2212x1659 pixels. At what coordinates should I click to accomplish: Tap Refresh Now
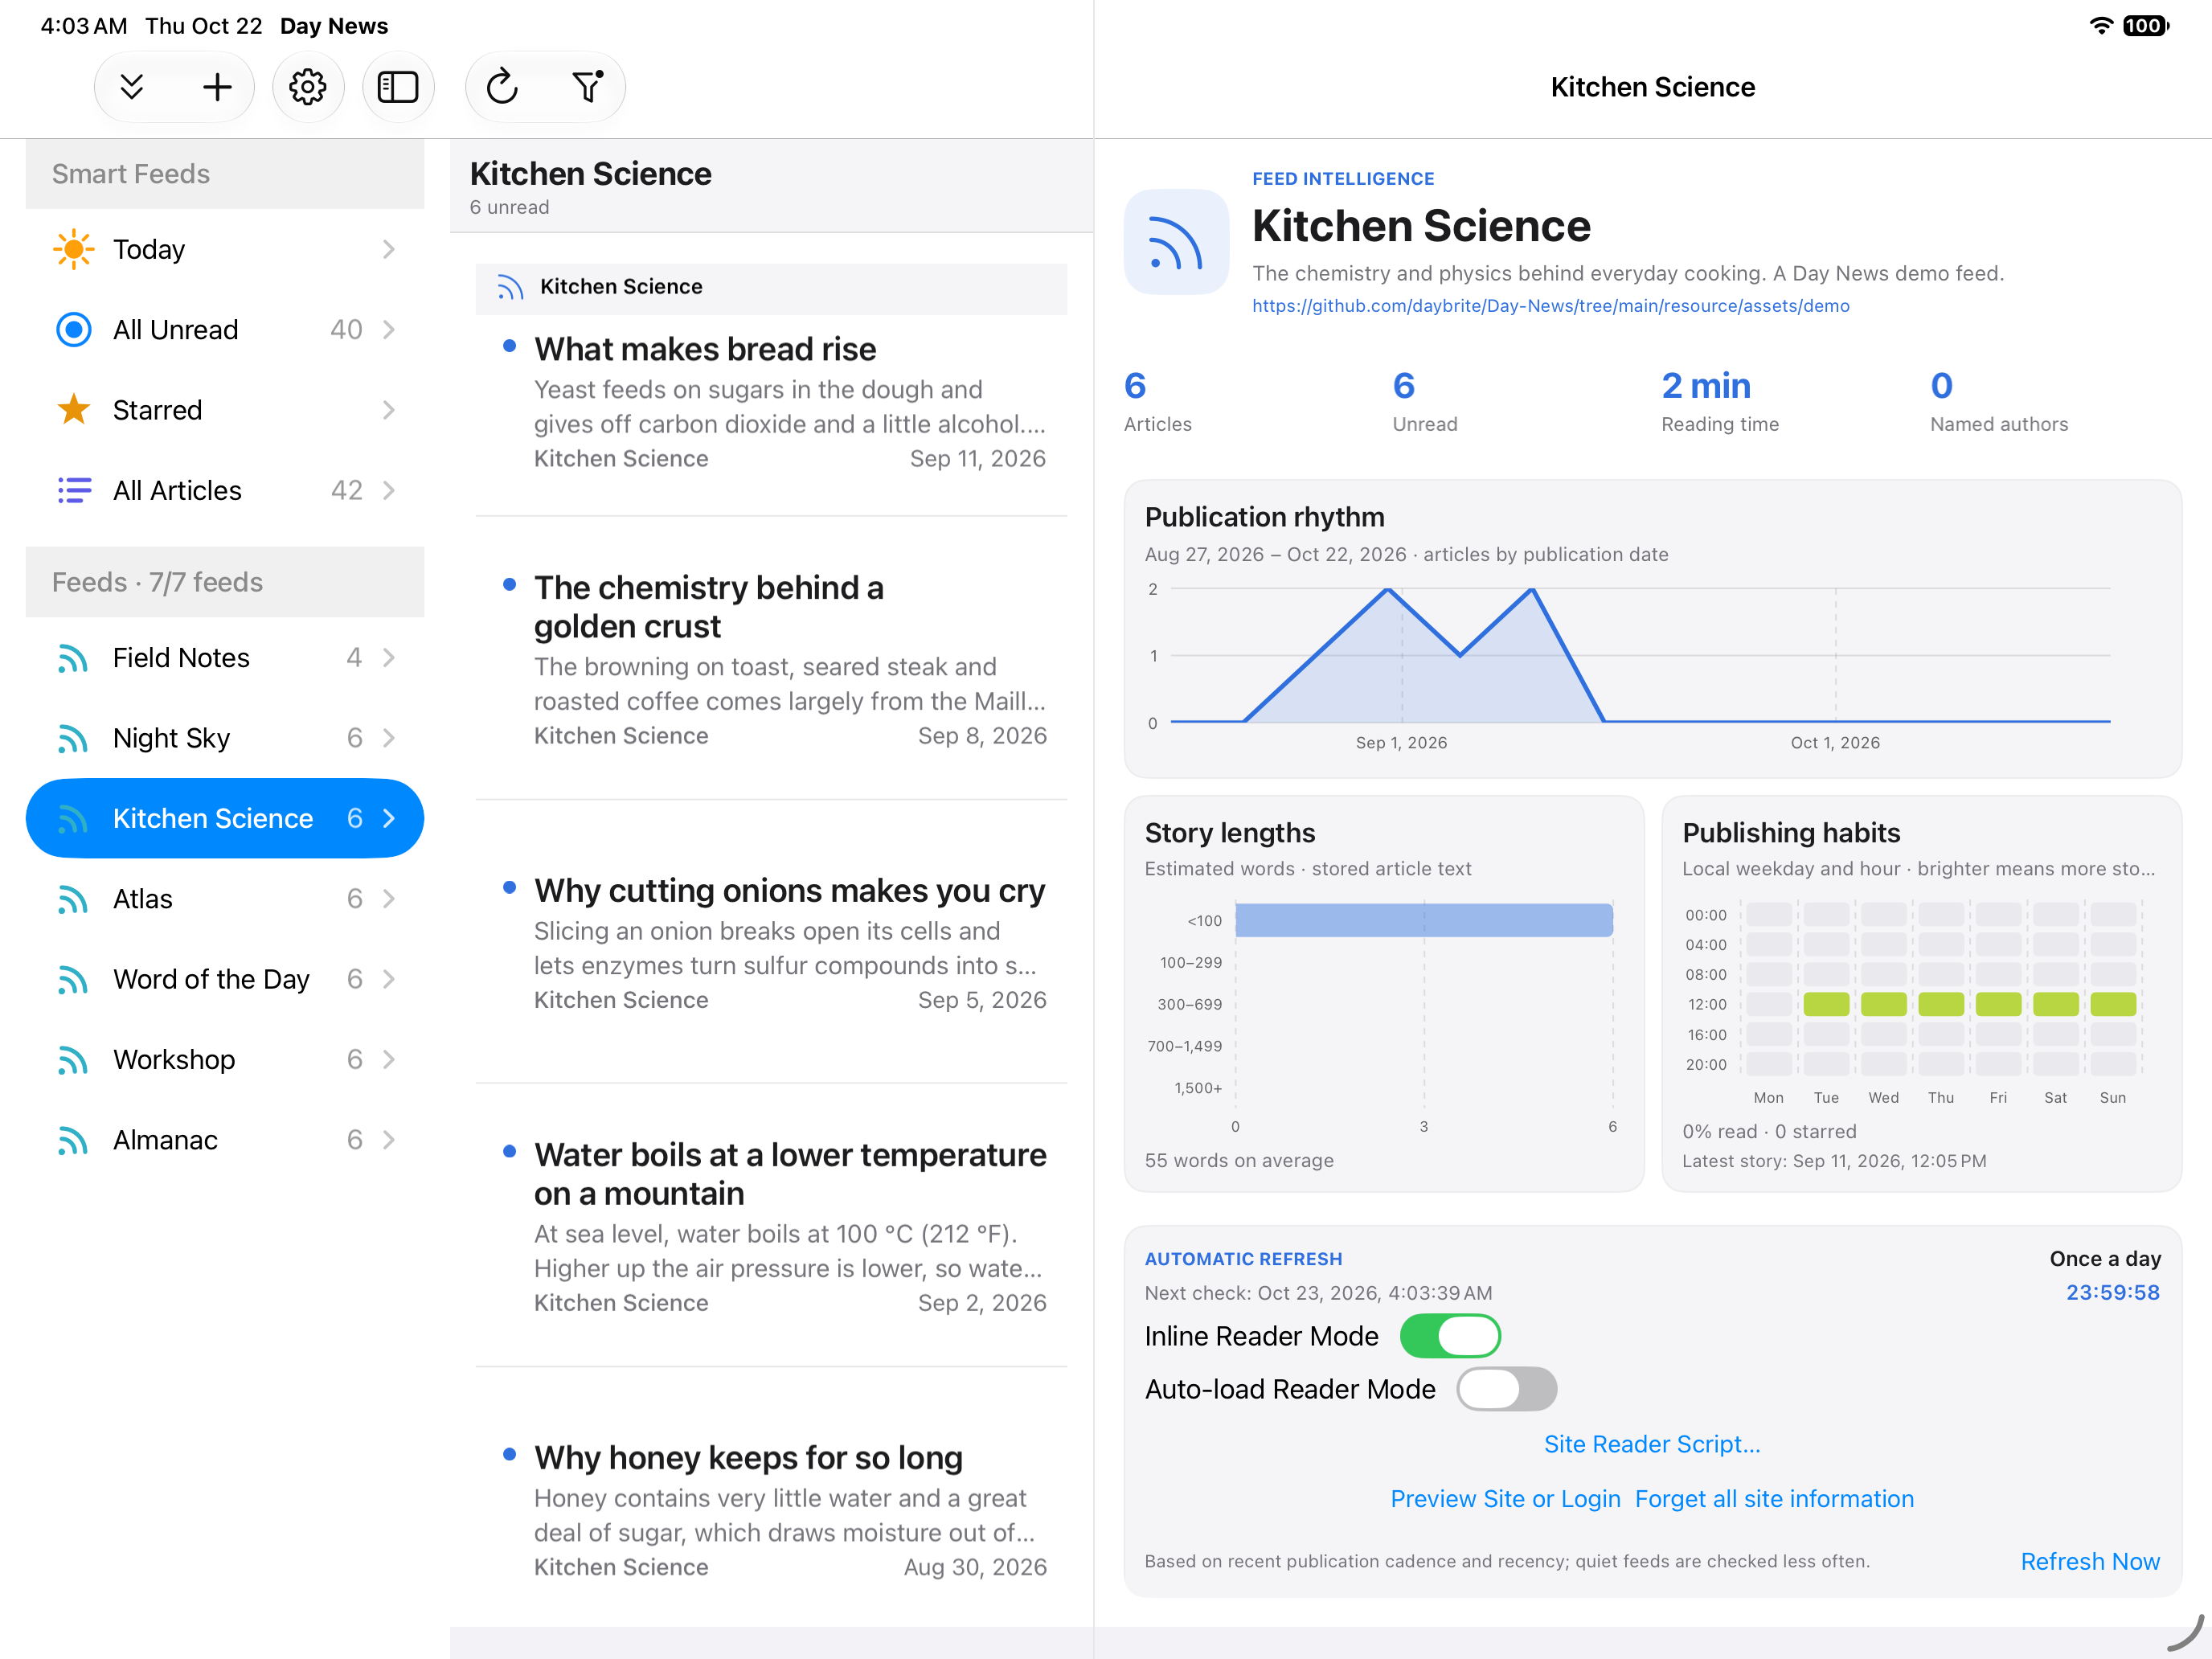point(2090,1561)
